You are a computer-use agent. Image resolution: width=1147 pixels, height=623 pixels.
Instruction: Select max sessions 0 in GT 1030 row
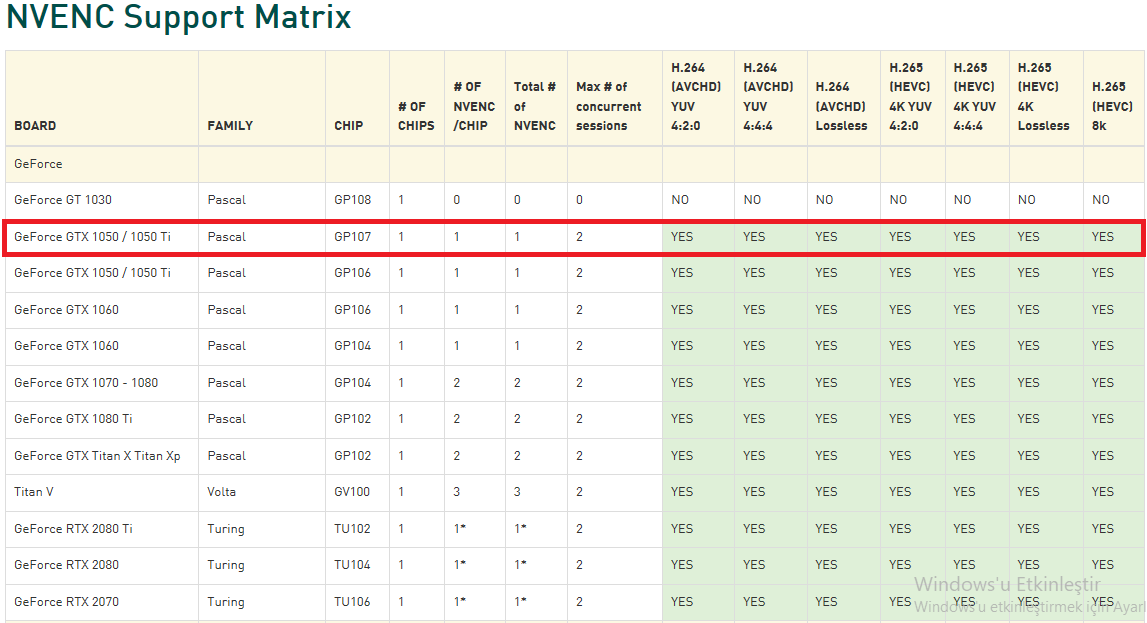point(579,200)
